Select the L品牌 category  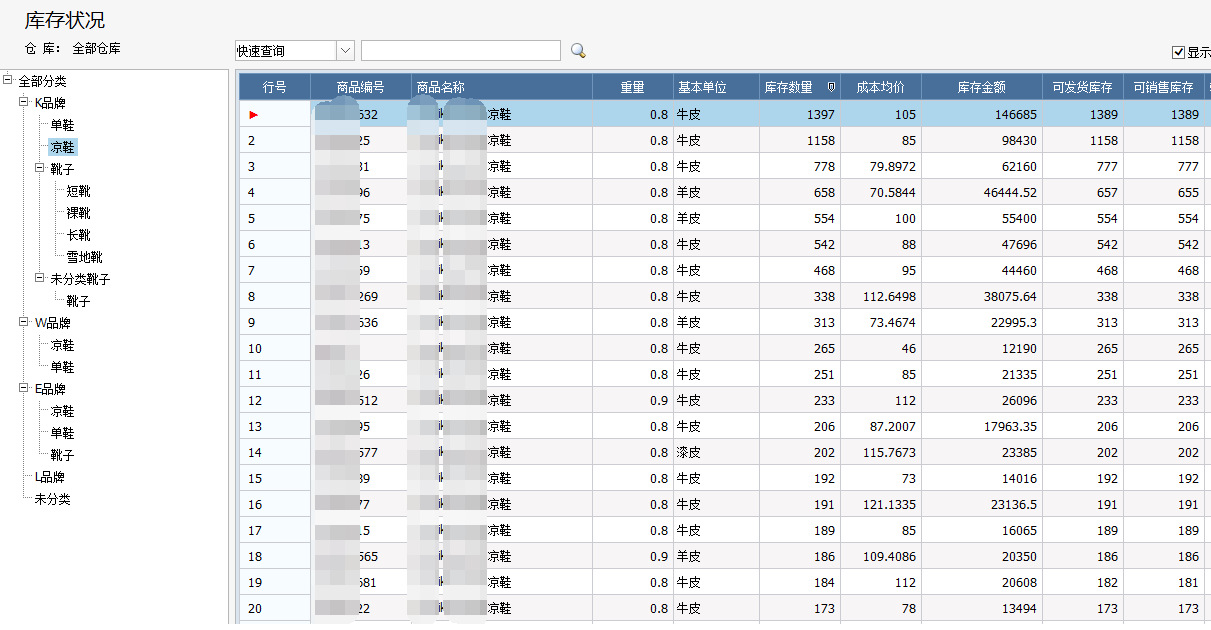tap(50, 477)
